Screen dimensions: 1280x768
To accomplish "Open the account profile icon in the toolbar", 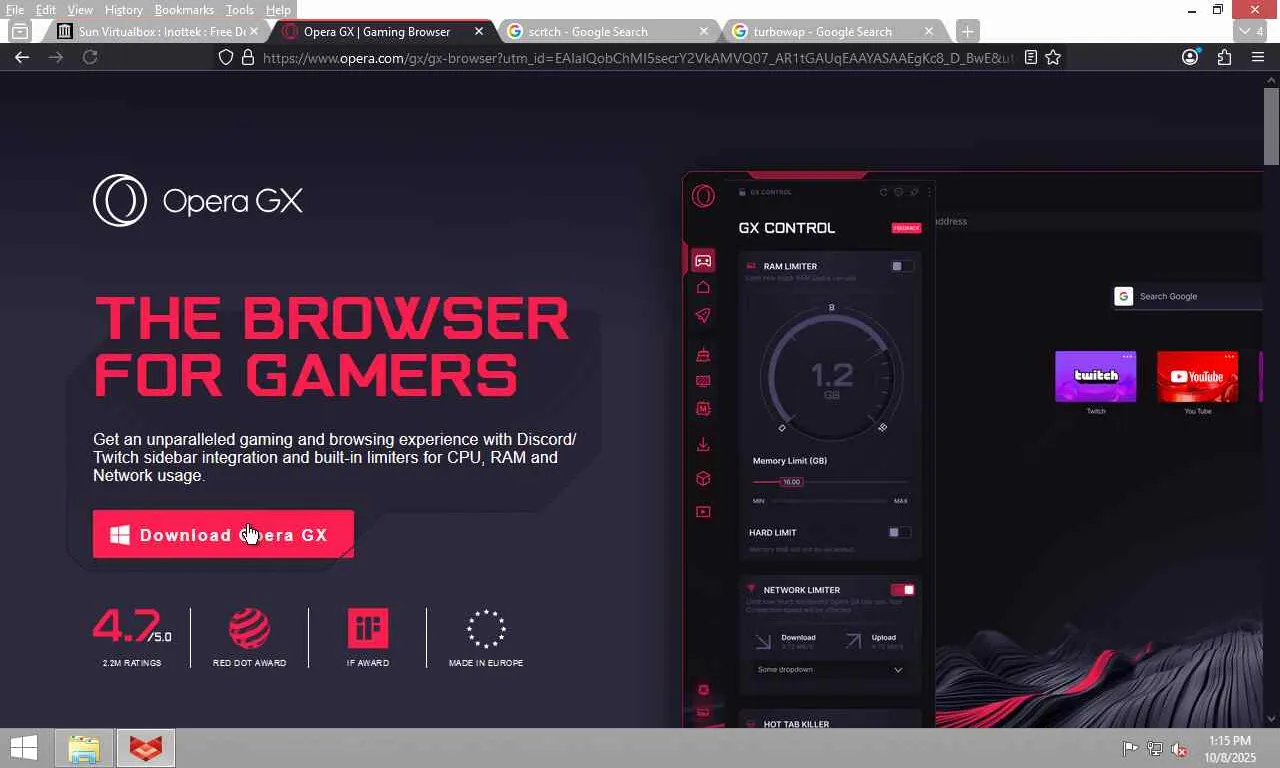I will point(1190,57).
